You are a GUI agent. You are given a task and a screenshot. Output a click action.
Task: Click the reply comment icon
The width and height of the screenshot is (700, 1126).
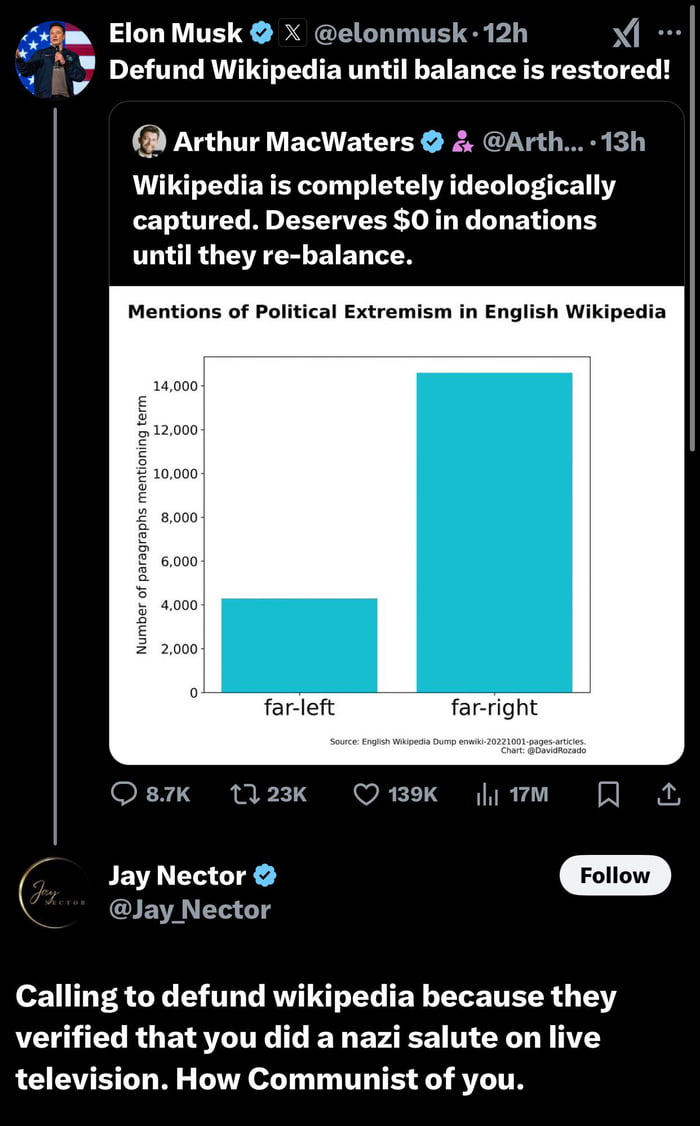tap(124, 794)
